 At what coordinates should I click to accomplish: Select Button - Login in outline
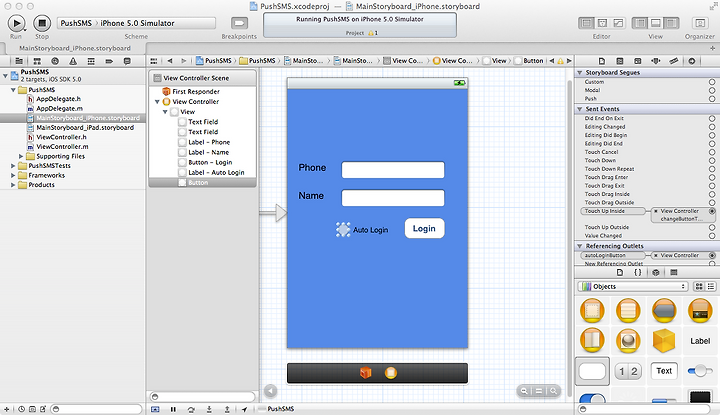(210, 163)
